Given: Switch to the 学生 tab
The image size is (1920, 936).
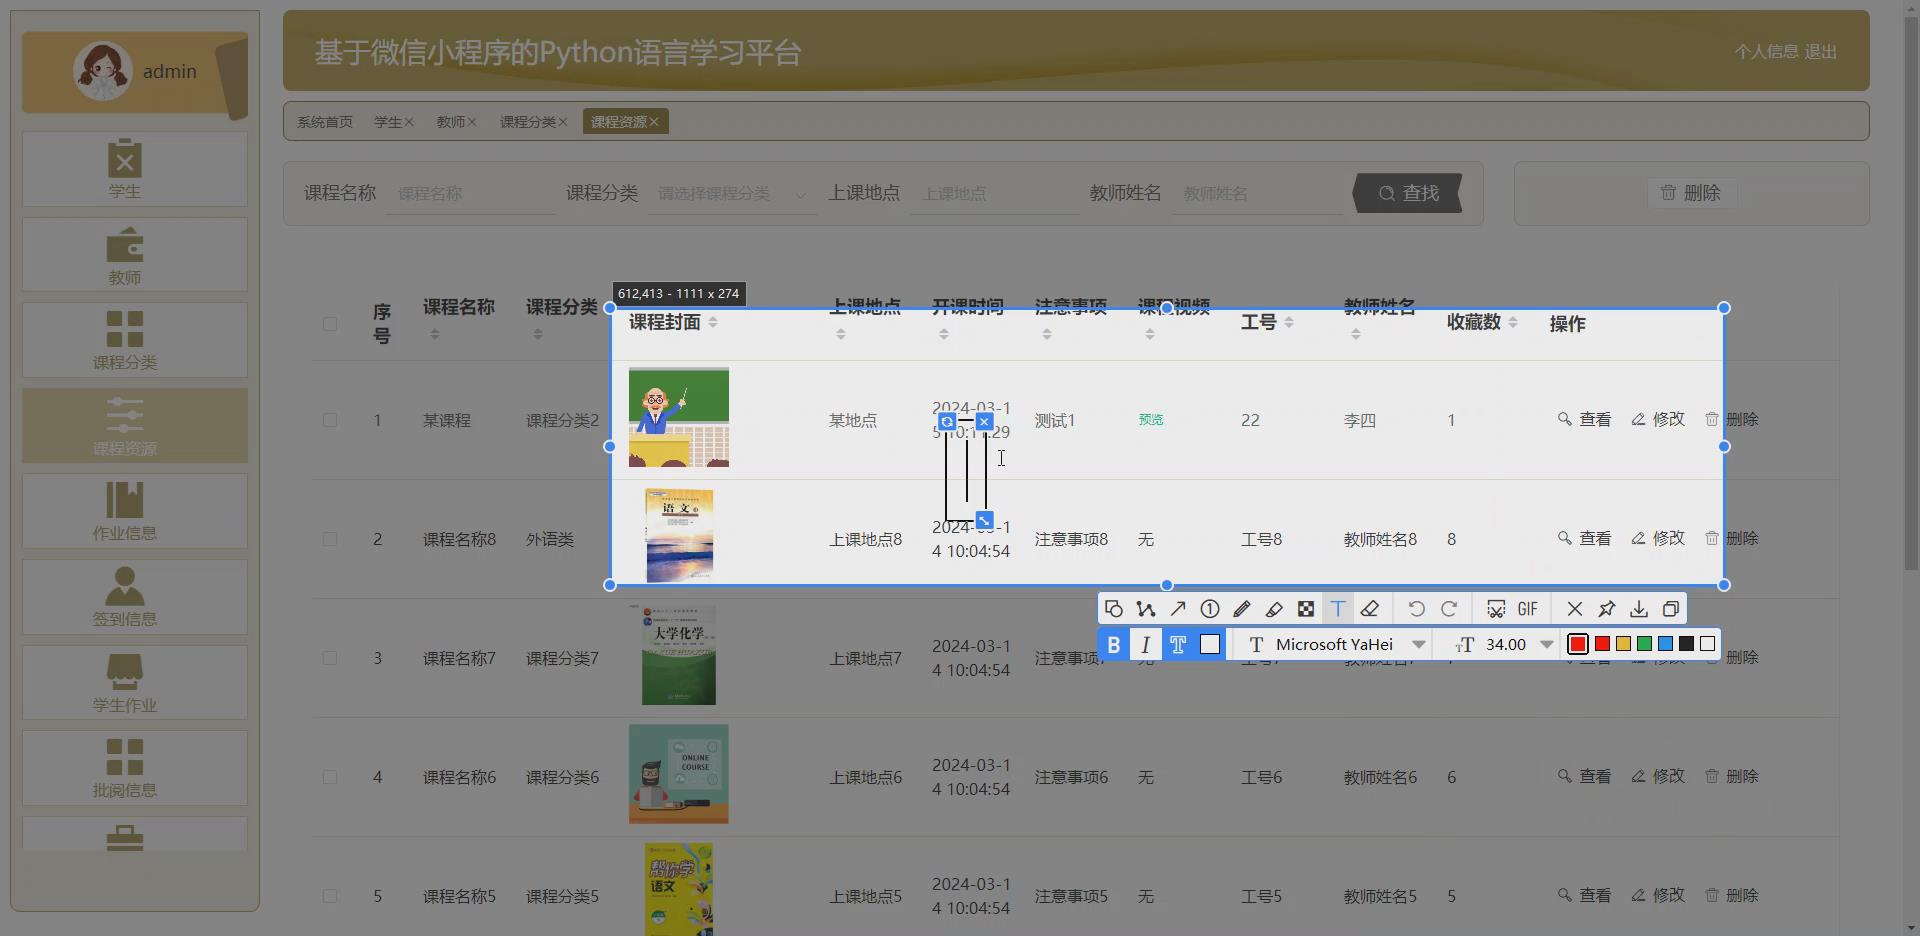Looking at the screenshot, I should [388, 121].
